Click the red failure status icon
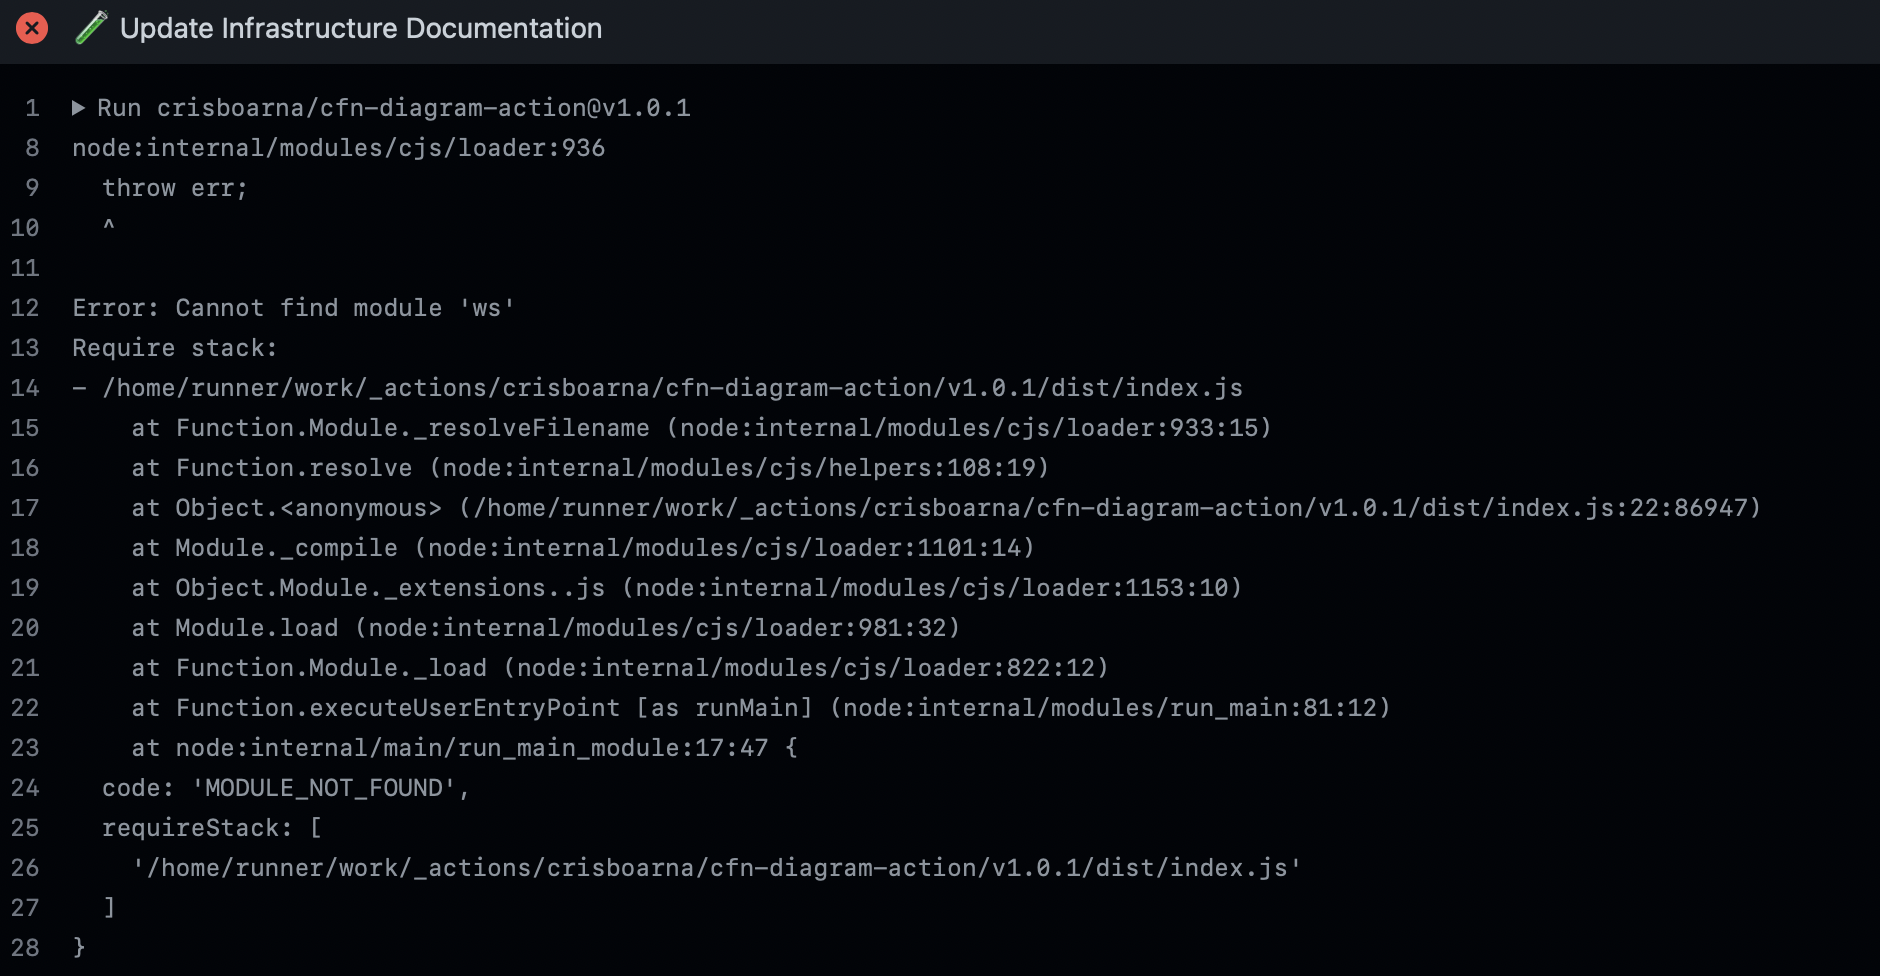The width and height of the screenshot is (1880, 976). [x=31, y=28]
